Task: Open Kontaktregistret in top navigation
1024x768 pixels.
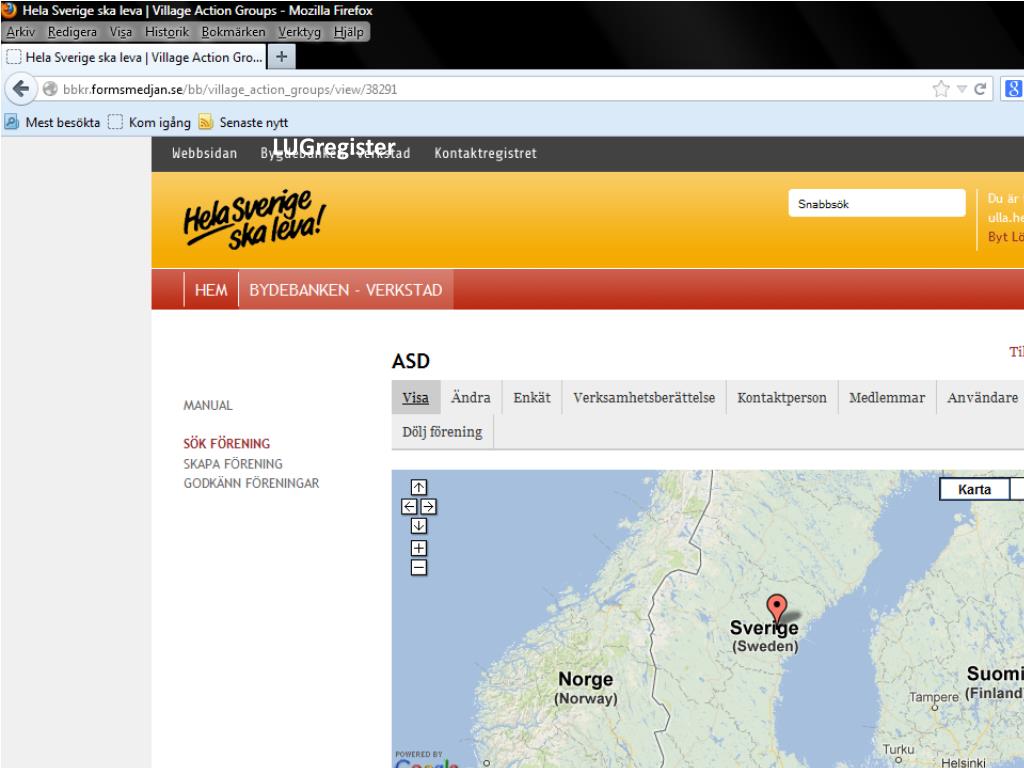Action: click(485, 153)
